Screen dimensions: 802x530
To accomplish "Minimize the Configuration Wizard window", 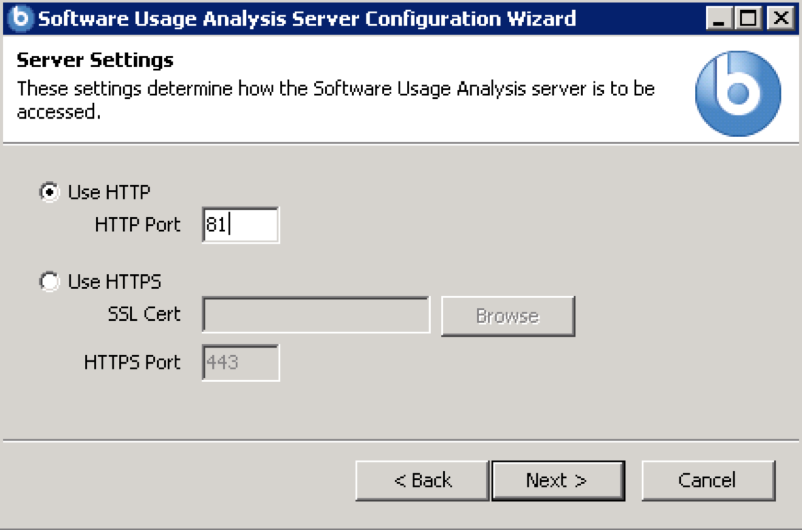I will click(x=719, y=18).
